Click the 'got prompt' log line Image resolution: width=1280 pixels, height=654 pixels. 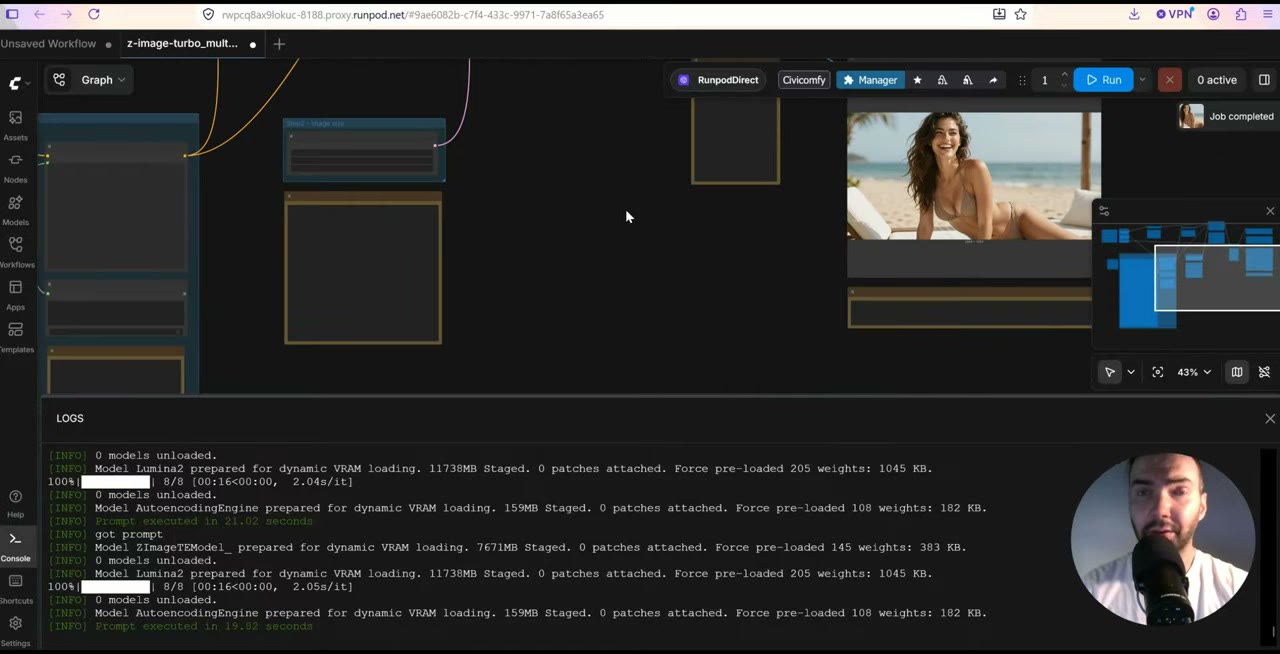(128, 534)
